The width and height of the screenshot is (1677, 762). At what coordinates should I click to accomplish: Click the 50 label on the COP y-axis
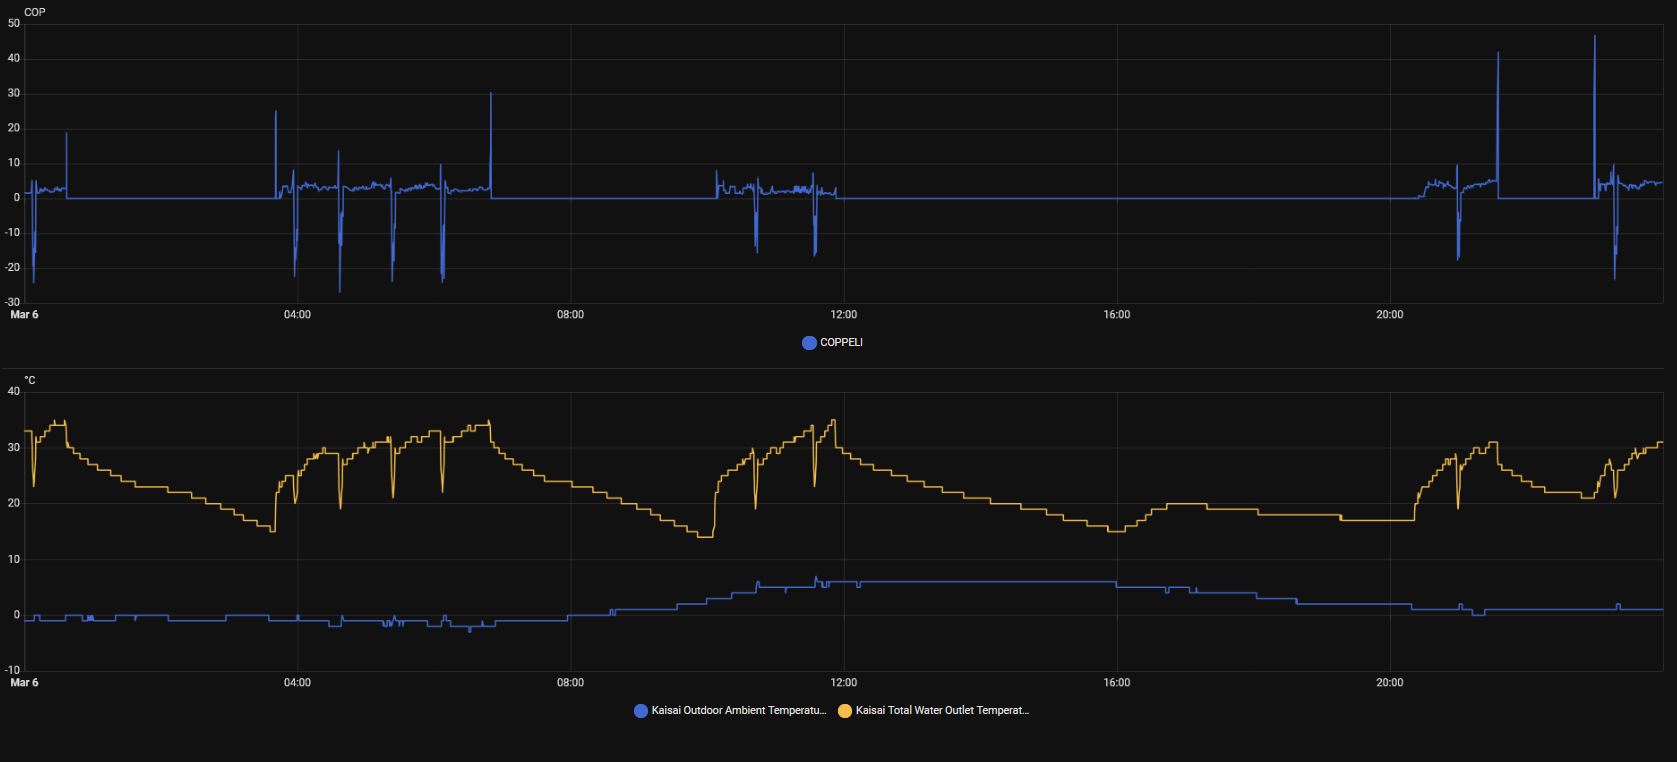14,24
